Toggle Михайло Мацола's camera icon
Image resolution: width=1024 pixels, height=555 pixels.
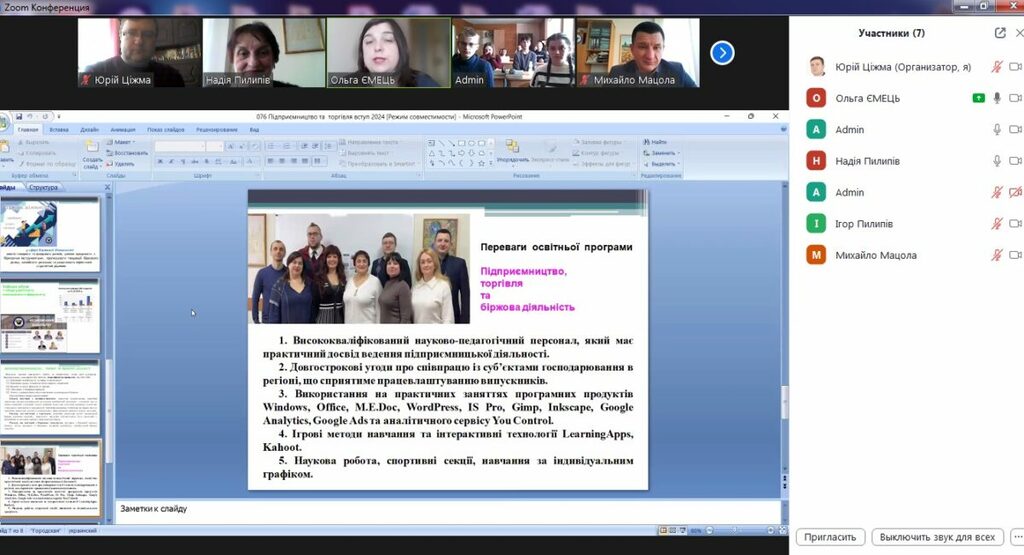tap(1015, 255)
